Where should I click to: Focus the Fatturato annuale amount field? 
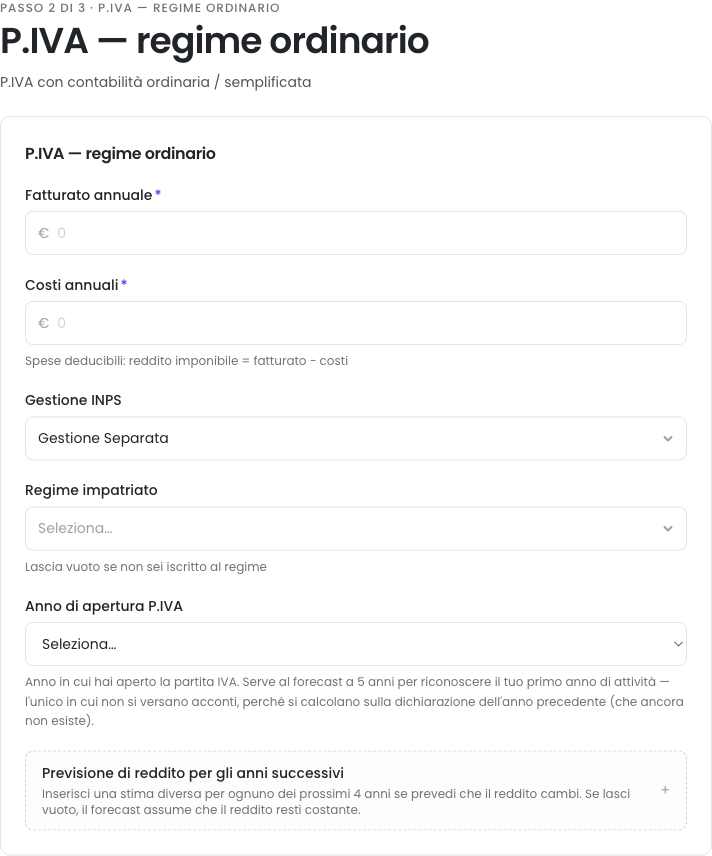tap(356, 233)
